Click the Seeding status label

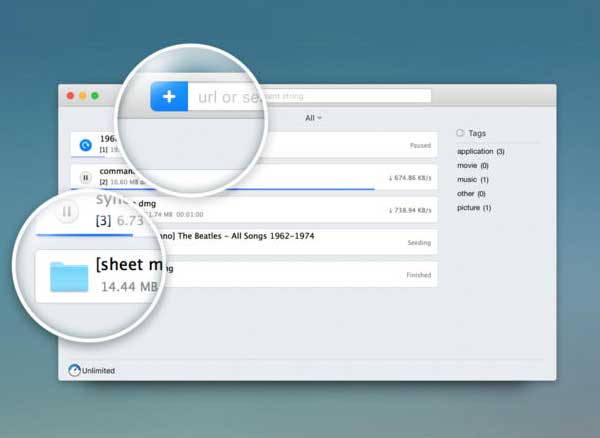click(x=419, y=243)
